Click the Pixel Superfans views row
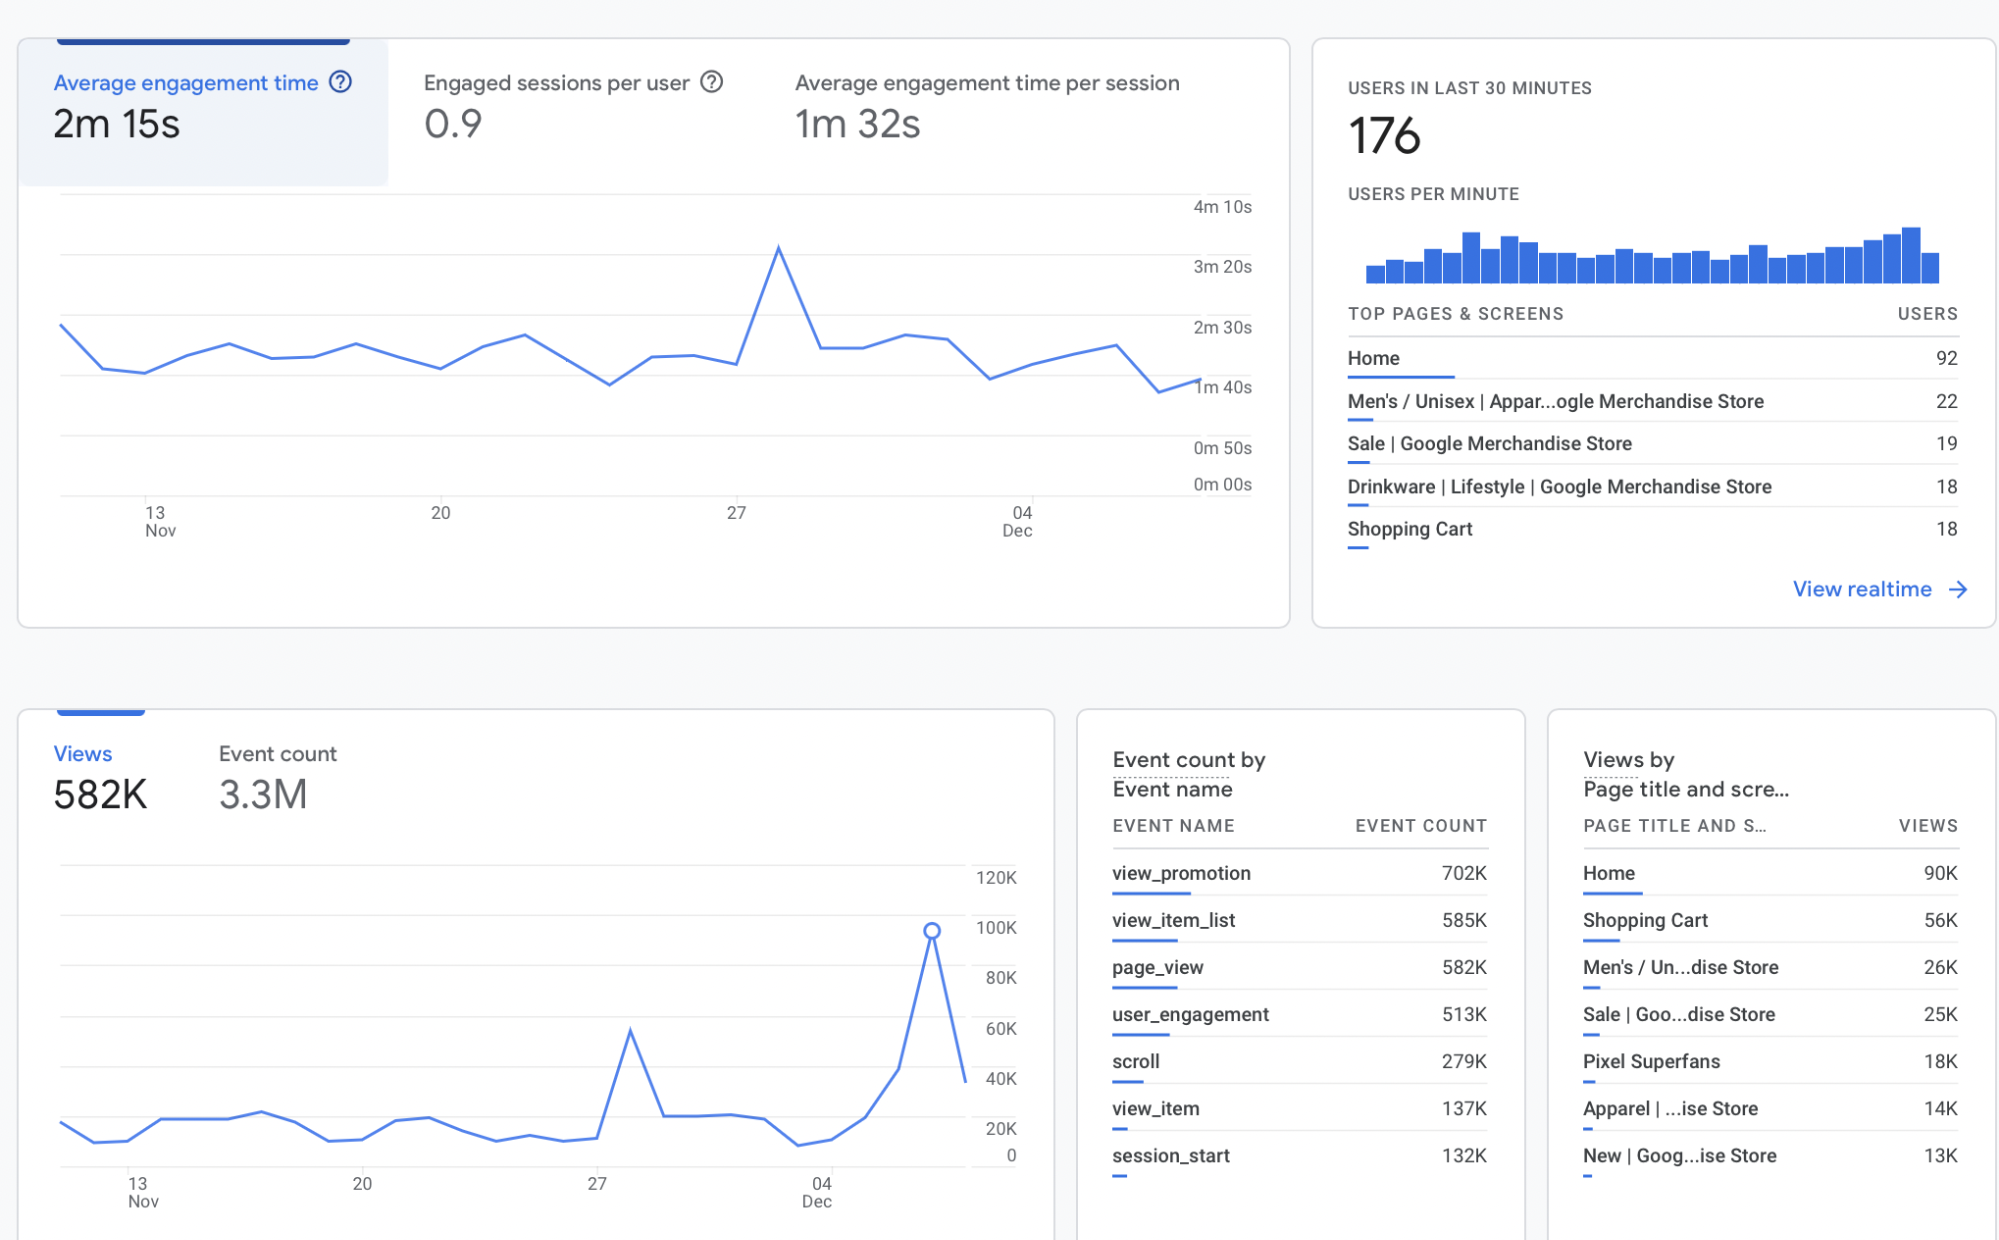This screenshot has height=1240, width=1999. (x=1770, y=1061)
